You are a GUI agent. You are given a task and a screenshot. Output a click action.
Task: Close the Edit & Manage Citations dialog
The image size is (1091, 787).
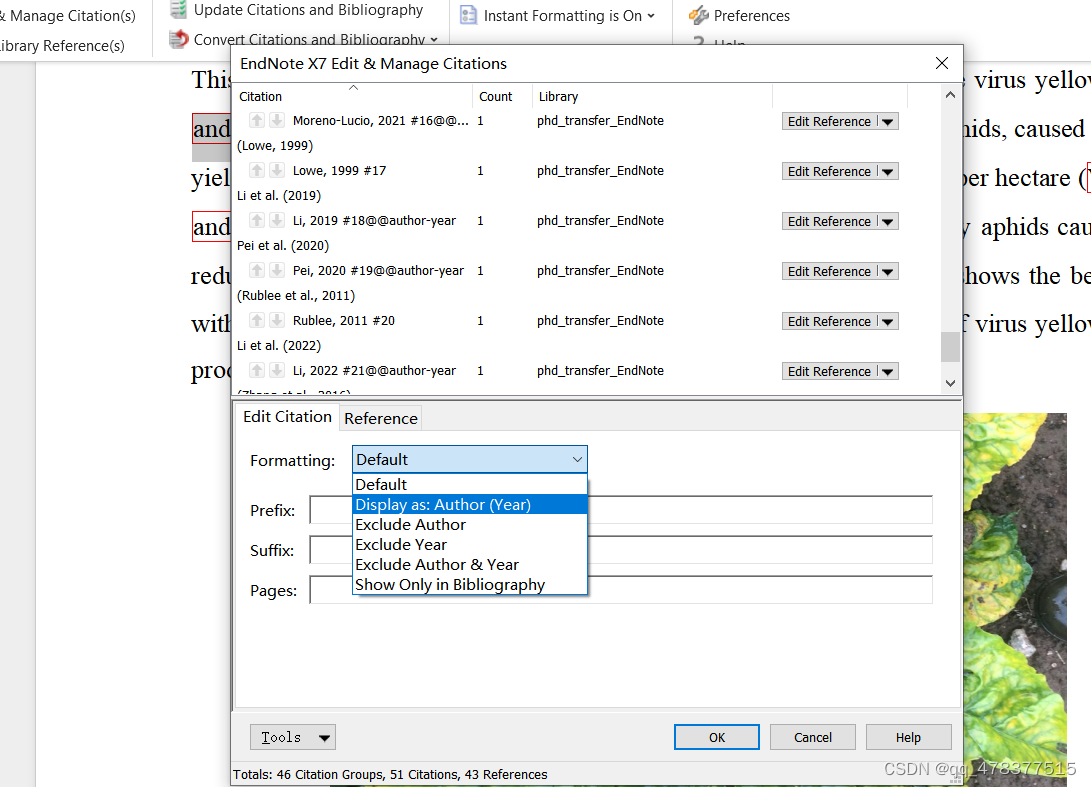tap(941, 63)
